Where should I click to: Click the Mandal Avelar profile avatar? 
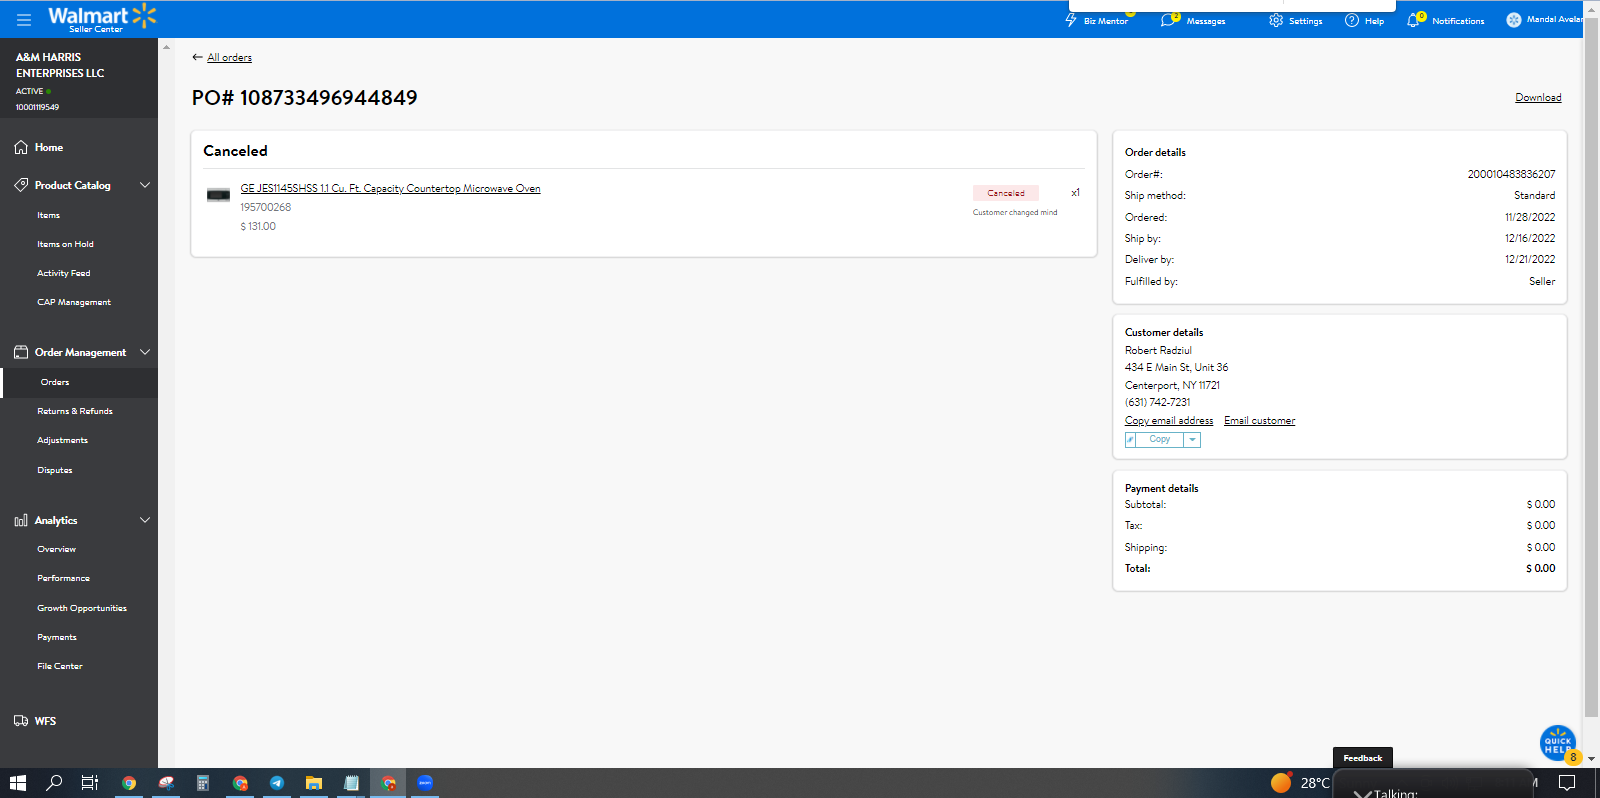[x=1514, y=20]
